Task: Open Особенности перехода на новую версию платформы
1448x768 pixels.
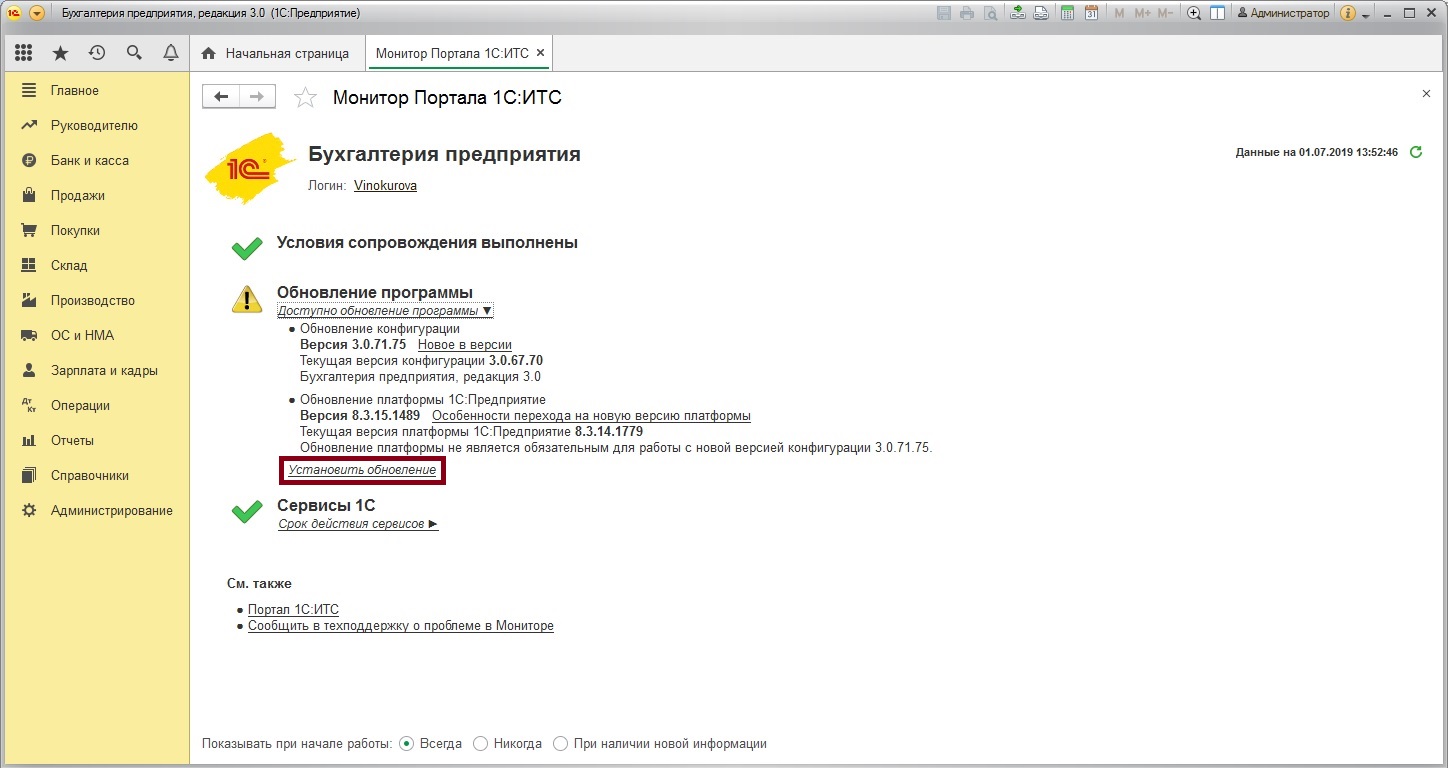Action: point(591,415)
